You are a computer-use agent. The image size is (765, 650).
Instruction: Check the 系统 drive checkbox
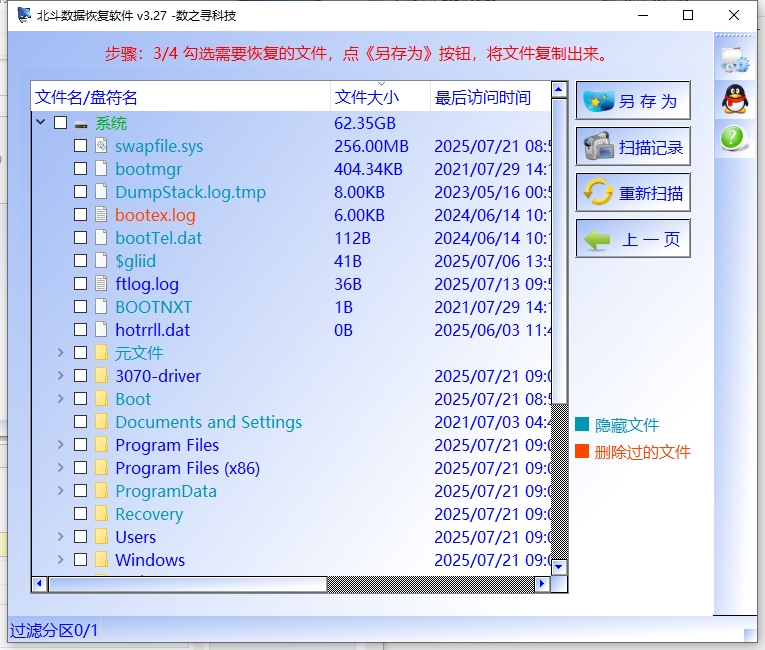pyautogui.click(x=60, y=122)
